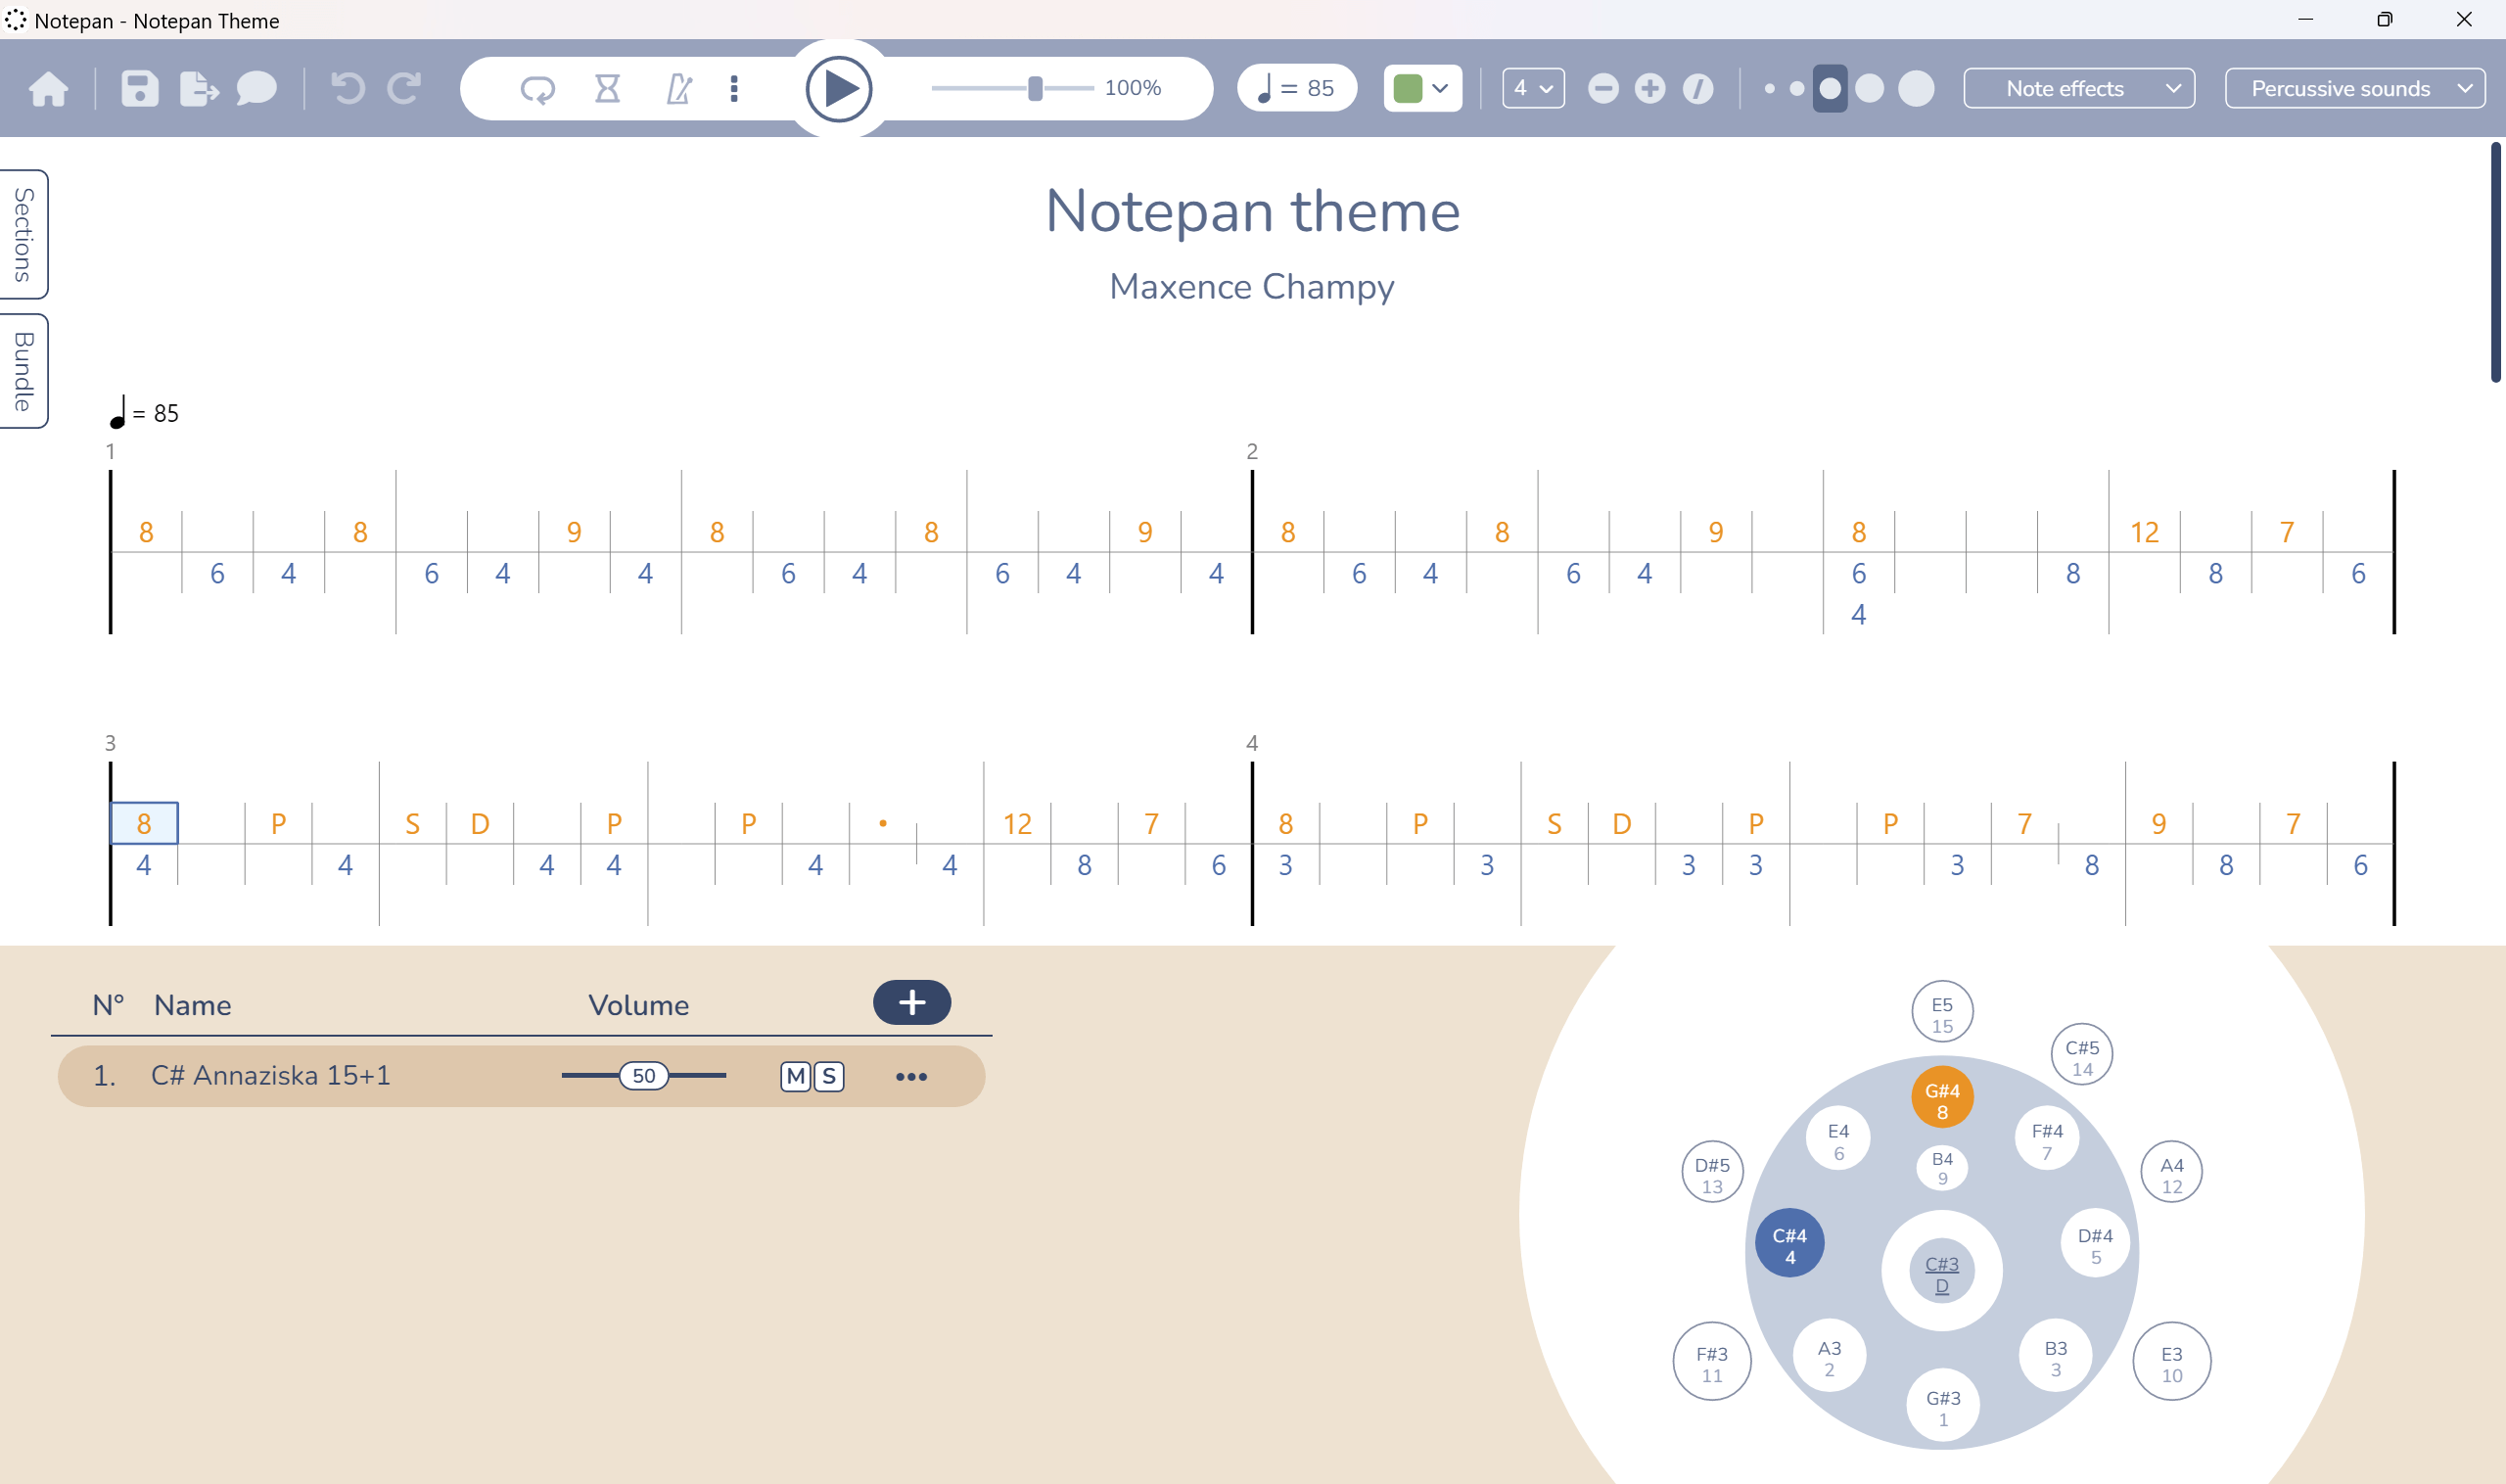Select the second smallest note-size dot

pyautogui.click(x=1797, y=89)
